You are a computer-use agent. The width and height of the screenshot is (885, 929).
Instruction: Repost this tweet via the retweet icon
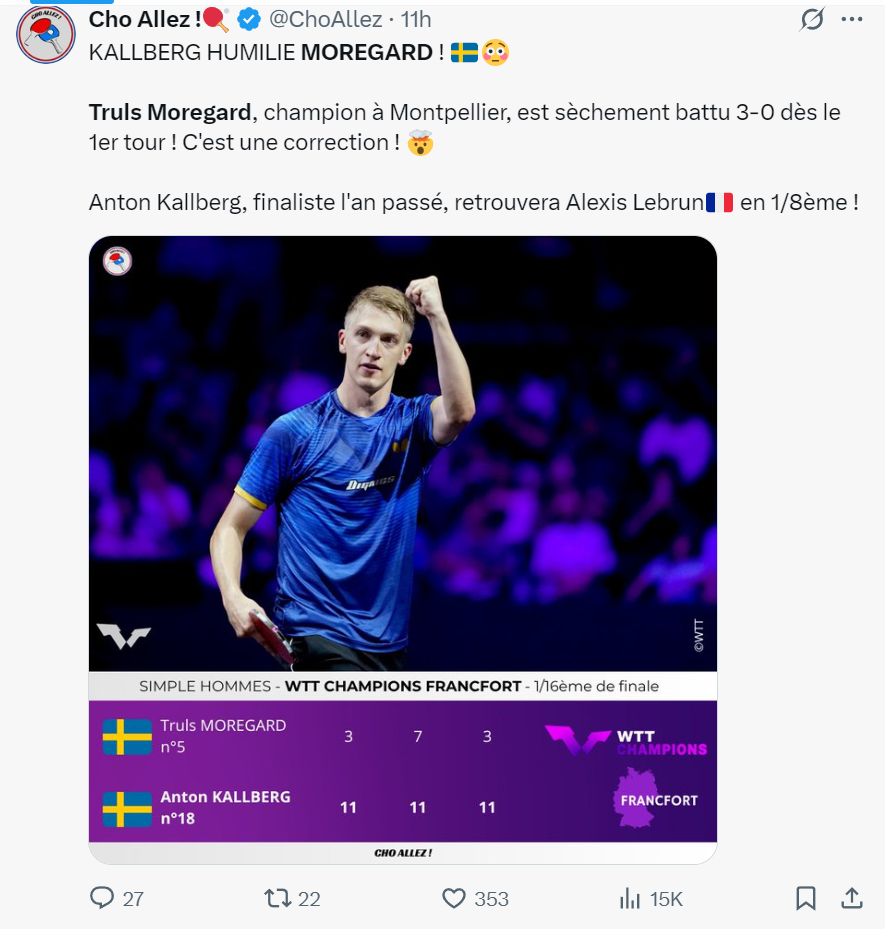point(276,898)
